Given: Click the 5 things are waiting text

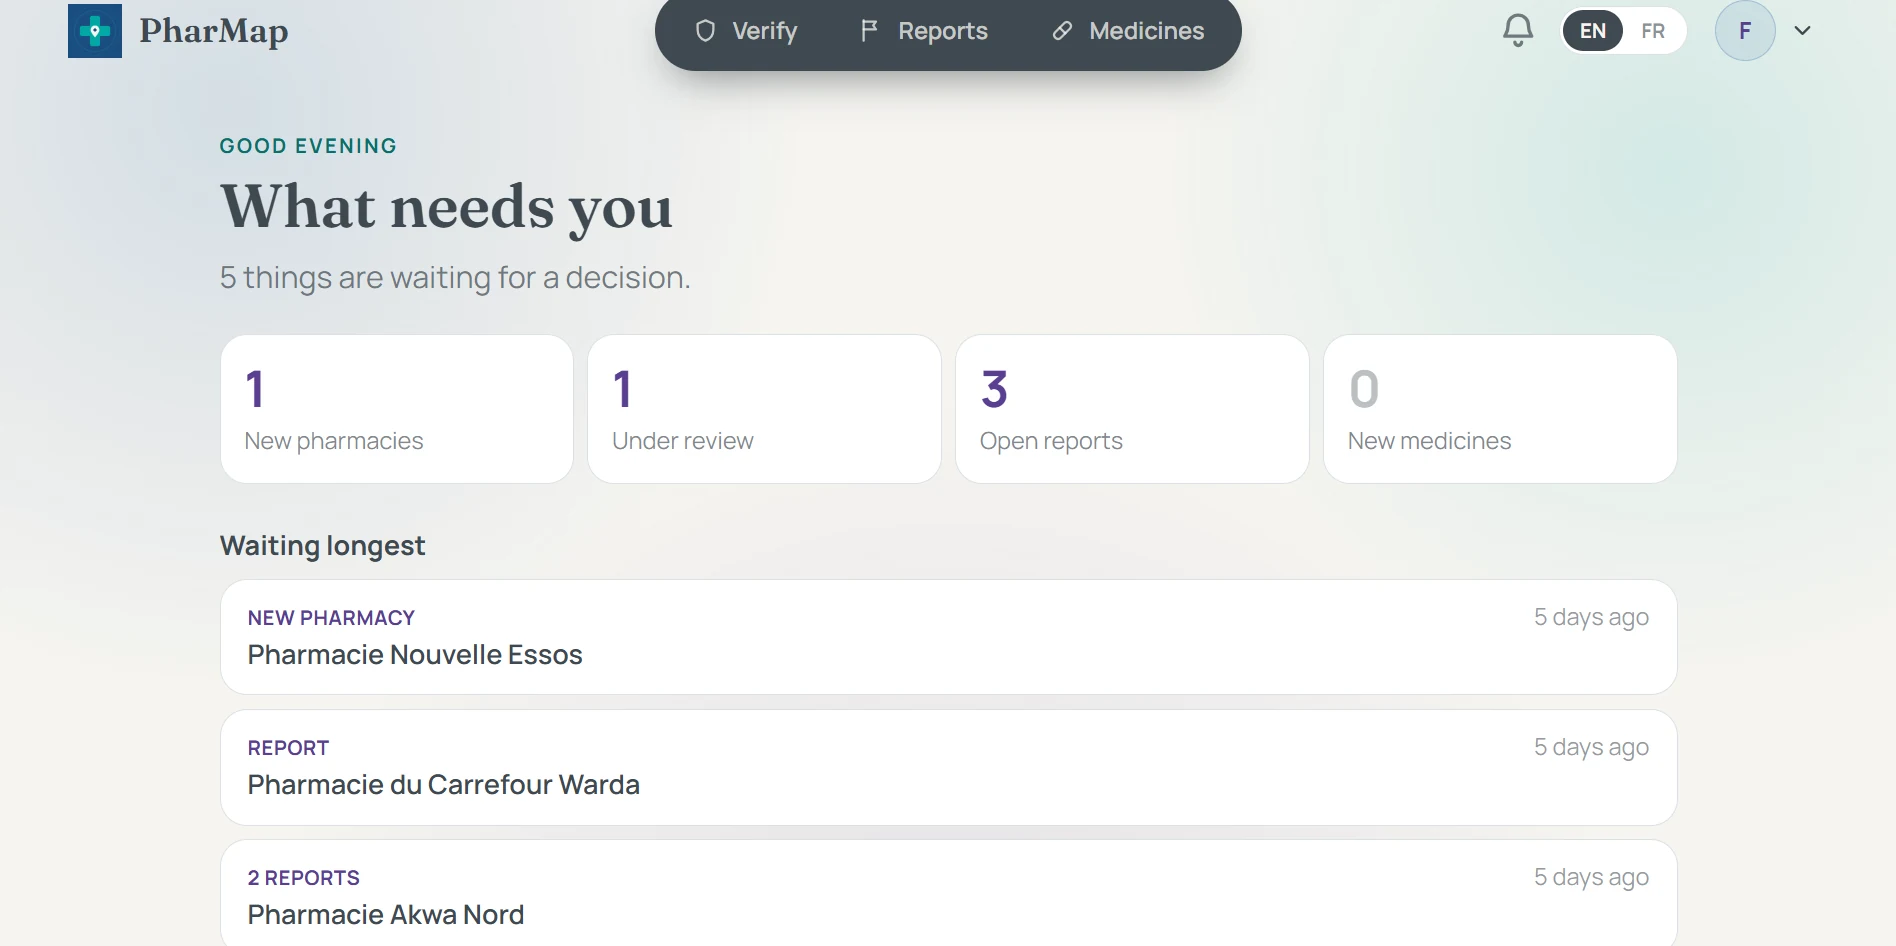Looking at the screenshot, I should [x=455, y=277].
